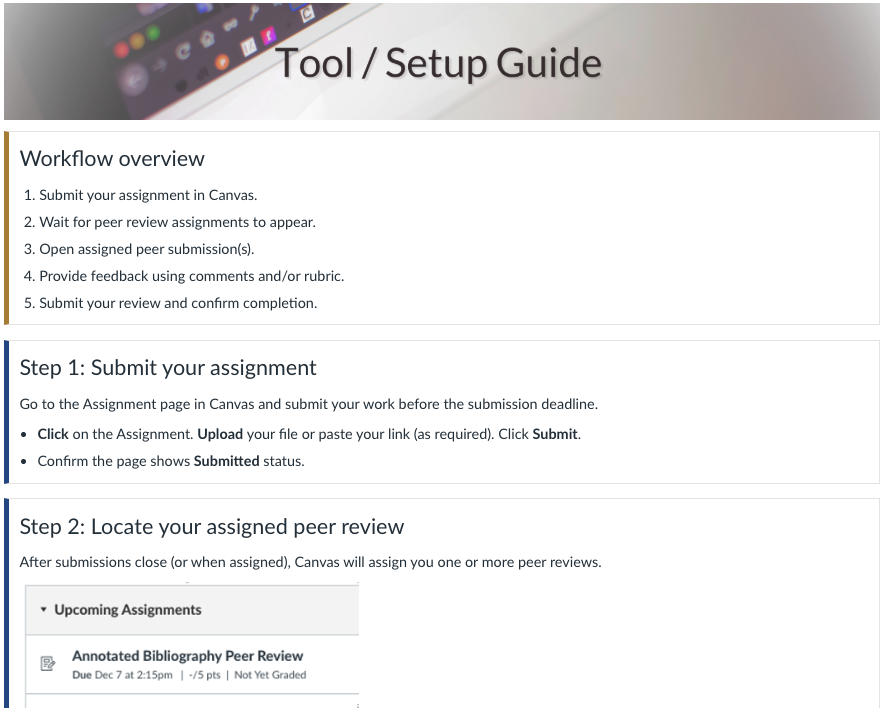
Task: Click the reload icon in the banner toolbar
Action: pos(183,50)
